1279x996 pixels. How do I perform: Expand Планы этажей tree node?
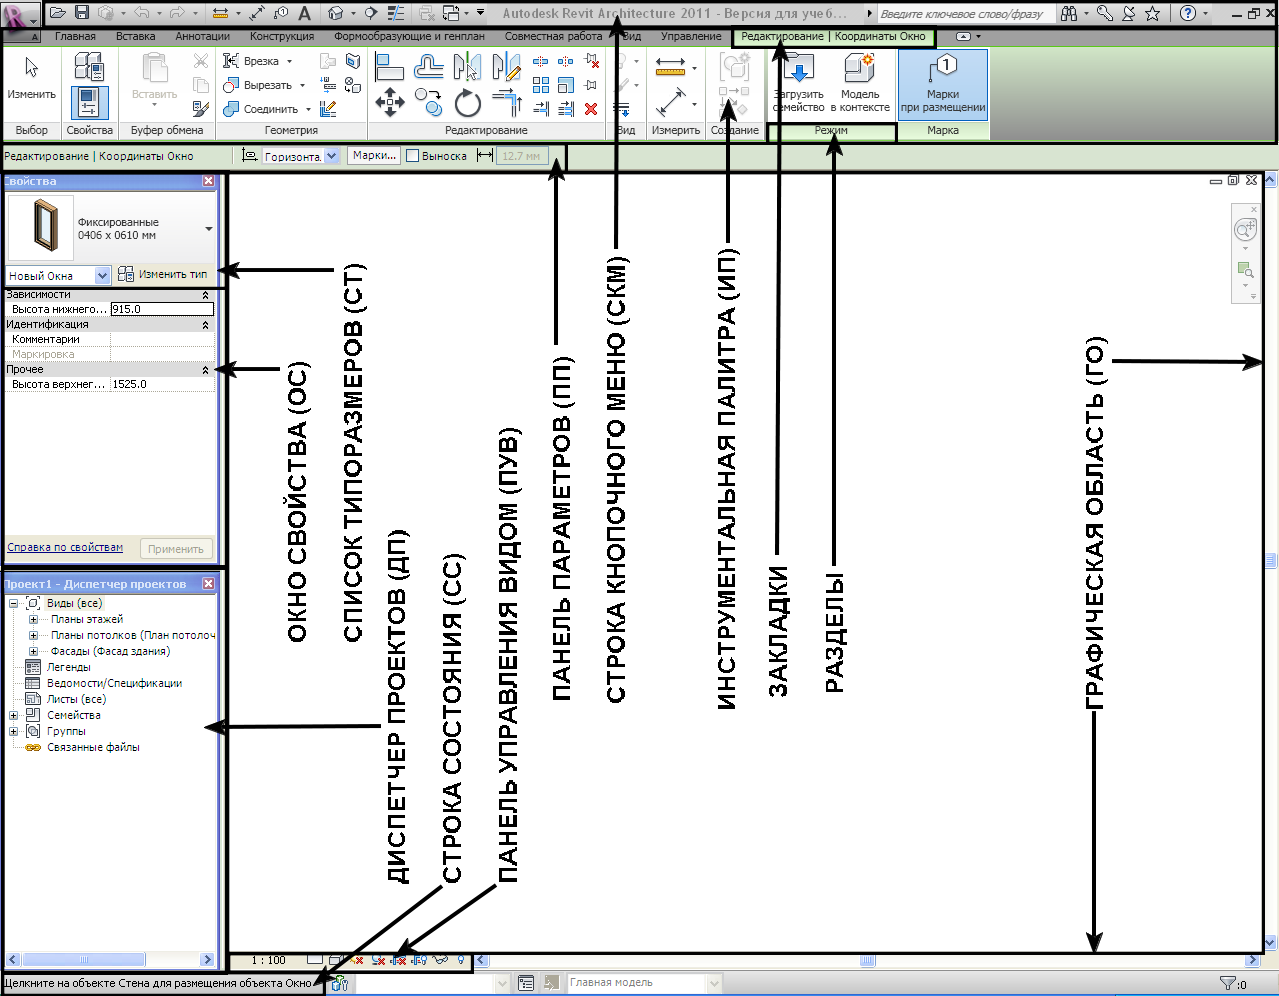tap(33, 619)
